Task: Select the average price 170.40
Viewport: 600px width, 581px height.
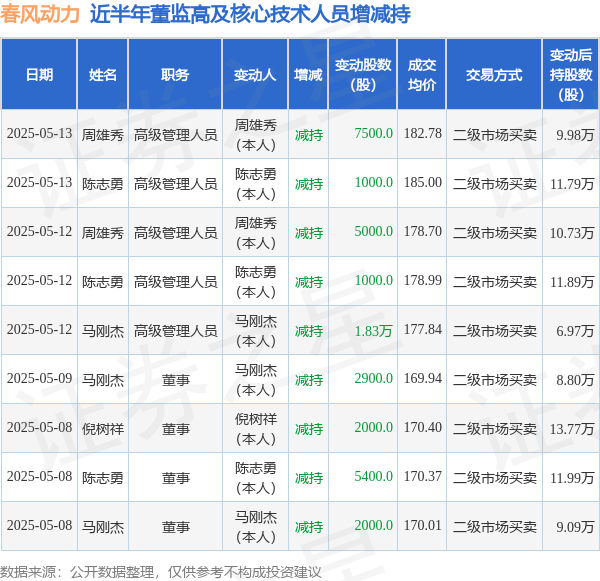Action: (x=423, y=428)
